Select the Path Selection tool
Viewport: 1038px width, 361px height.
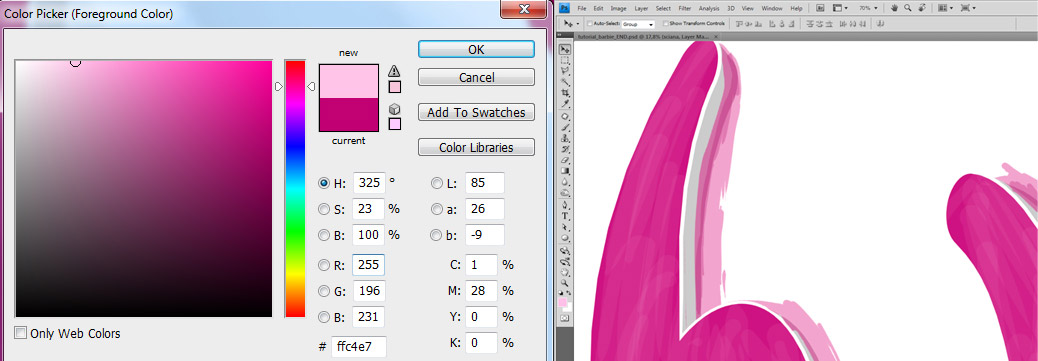pos(565,227)
